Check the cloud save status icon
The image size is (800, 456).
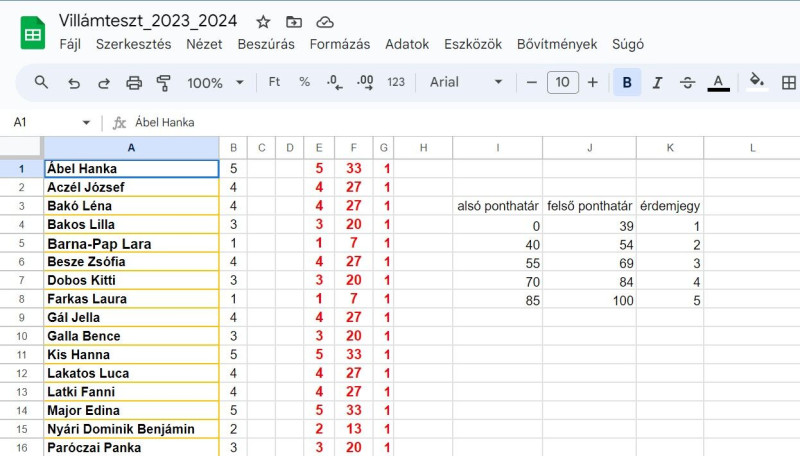click(x=325, y=22)
